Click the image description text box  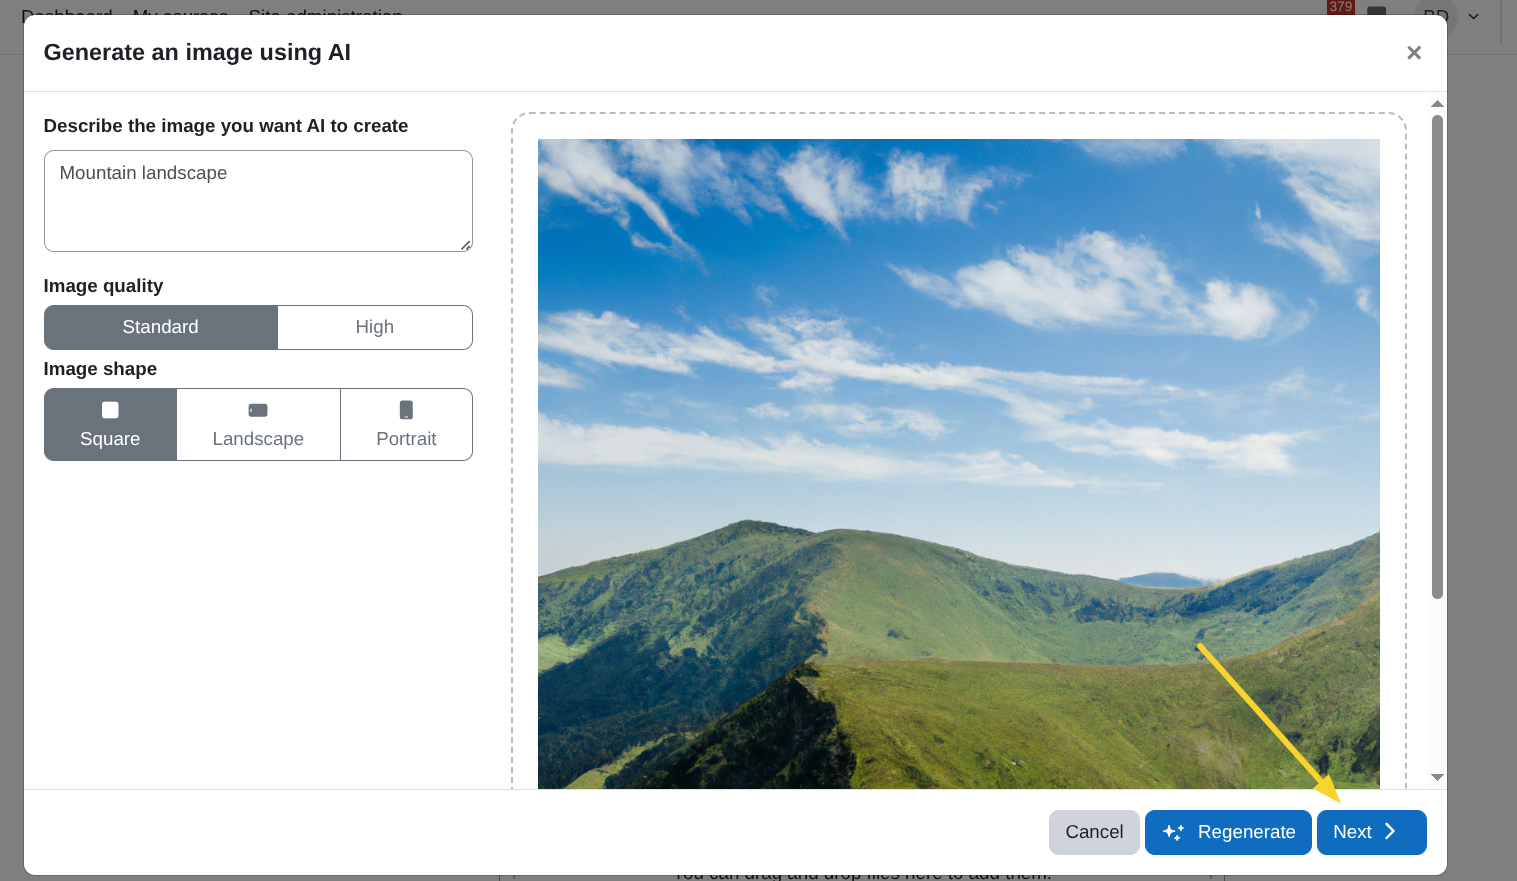point(258,200)
